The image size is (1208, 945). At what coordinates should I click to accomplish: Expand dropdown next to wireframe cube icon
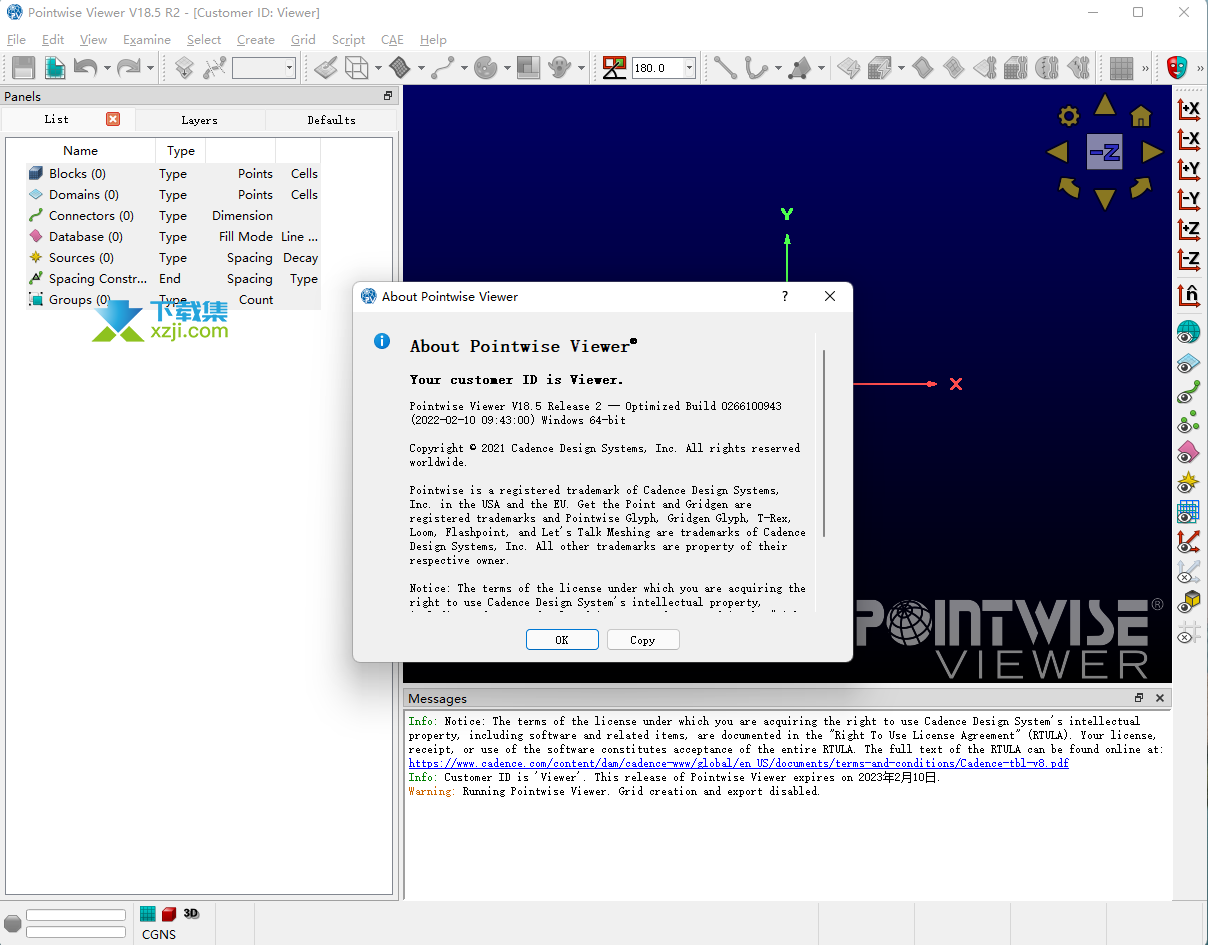click(378, 69)
